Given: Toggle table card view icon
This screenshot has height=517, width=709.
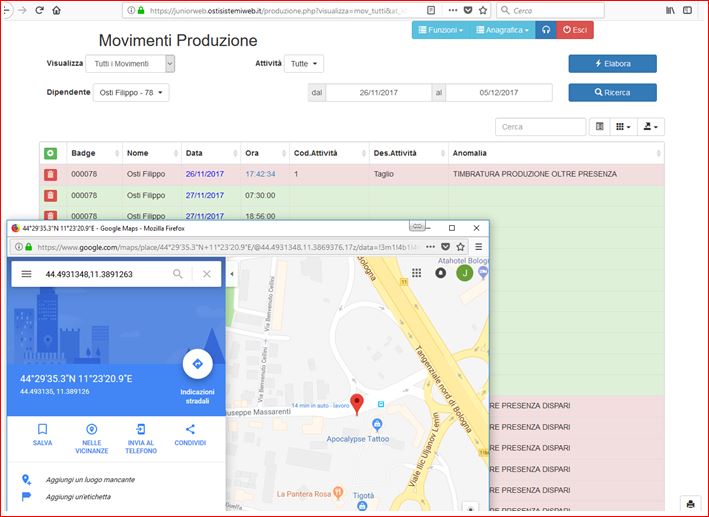Looking at the screenshot, I should (x=600, y=127).
